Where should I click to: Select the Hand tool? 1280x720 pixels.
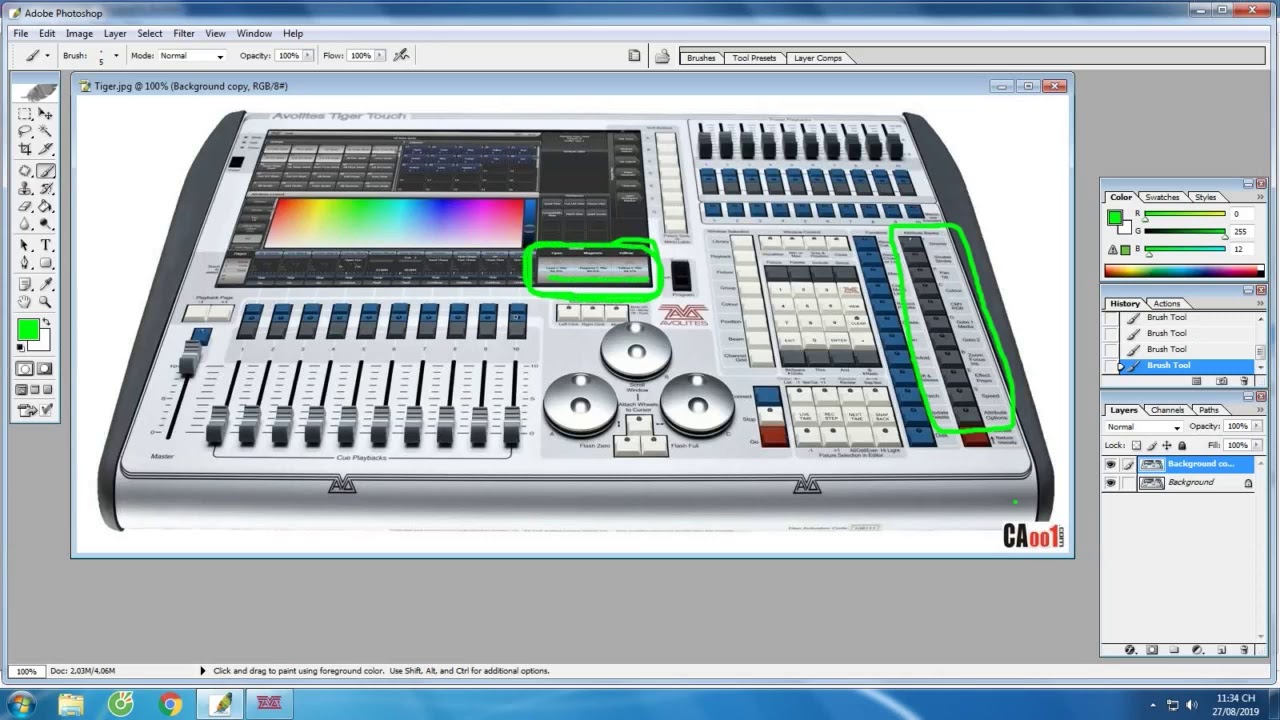coord(25,302)
